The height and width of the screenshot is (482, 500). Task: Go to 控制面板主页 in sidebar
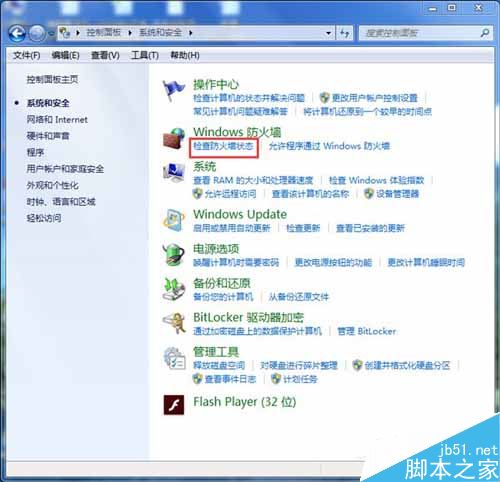tap(52, 79)
